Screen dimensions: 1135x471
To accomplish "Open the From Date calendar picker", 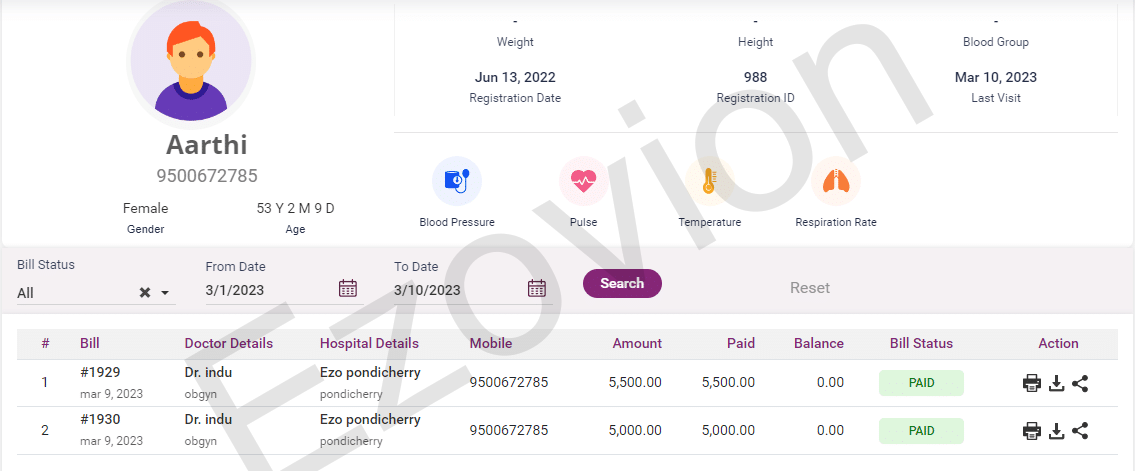I will 348,289.
